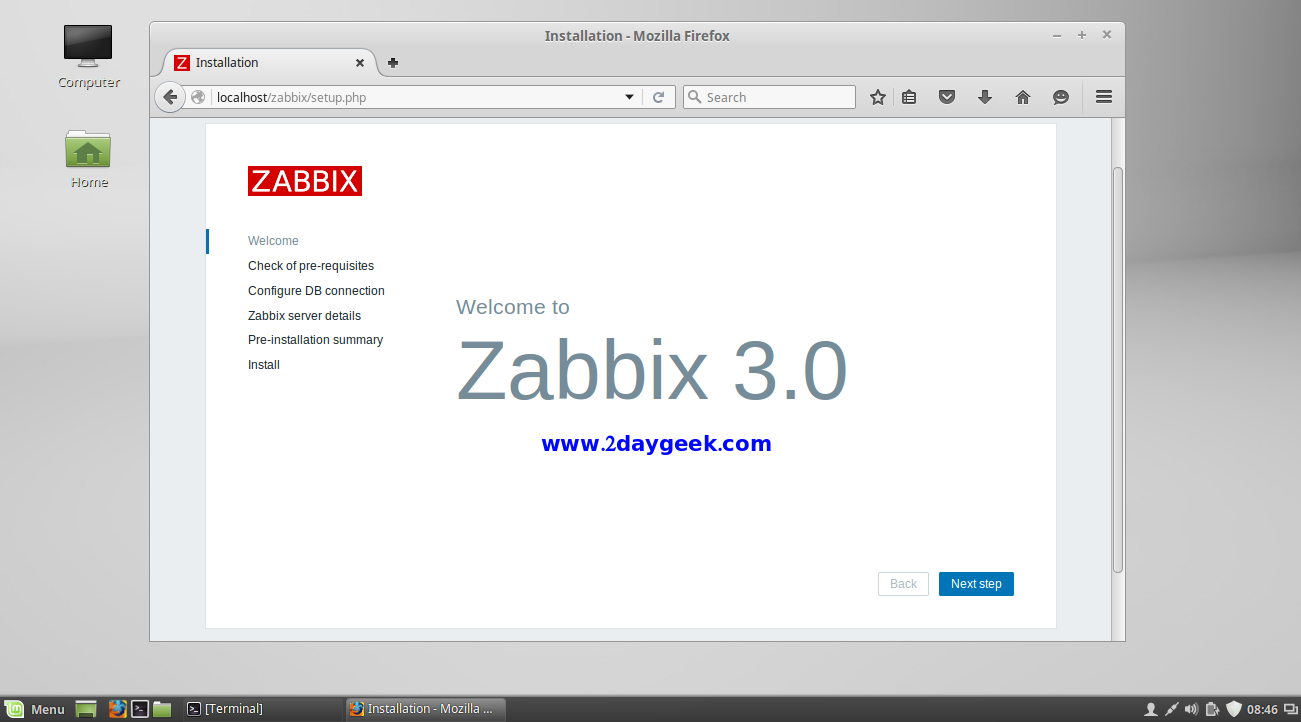This screenshot has height=722, width=1301.
Task: Save page to Pocket icon
Action: pos(947,97)
